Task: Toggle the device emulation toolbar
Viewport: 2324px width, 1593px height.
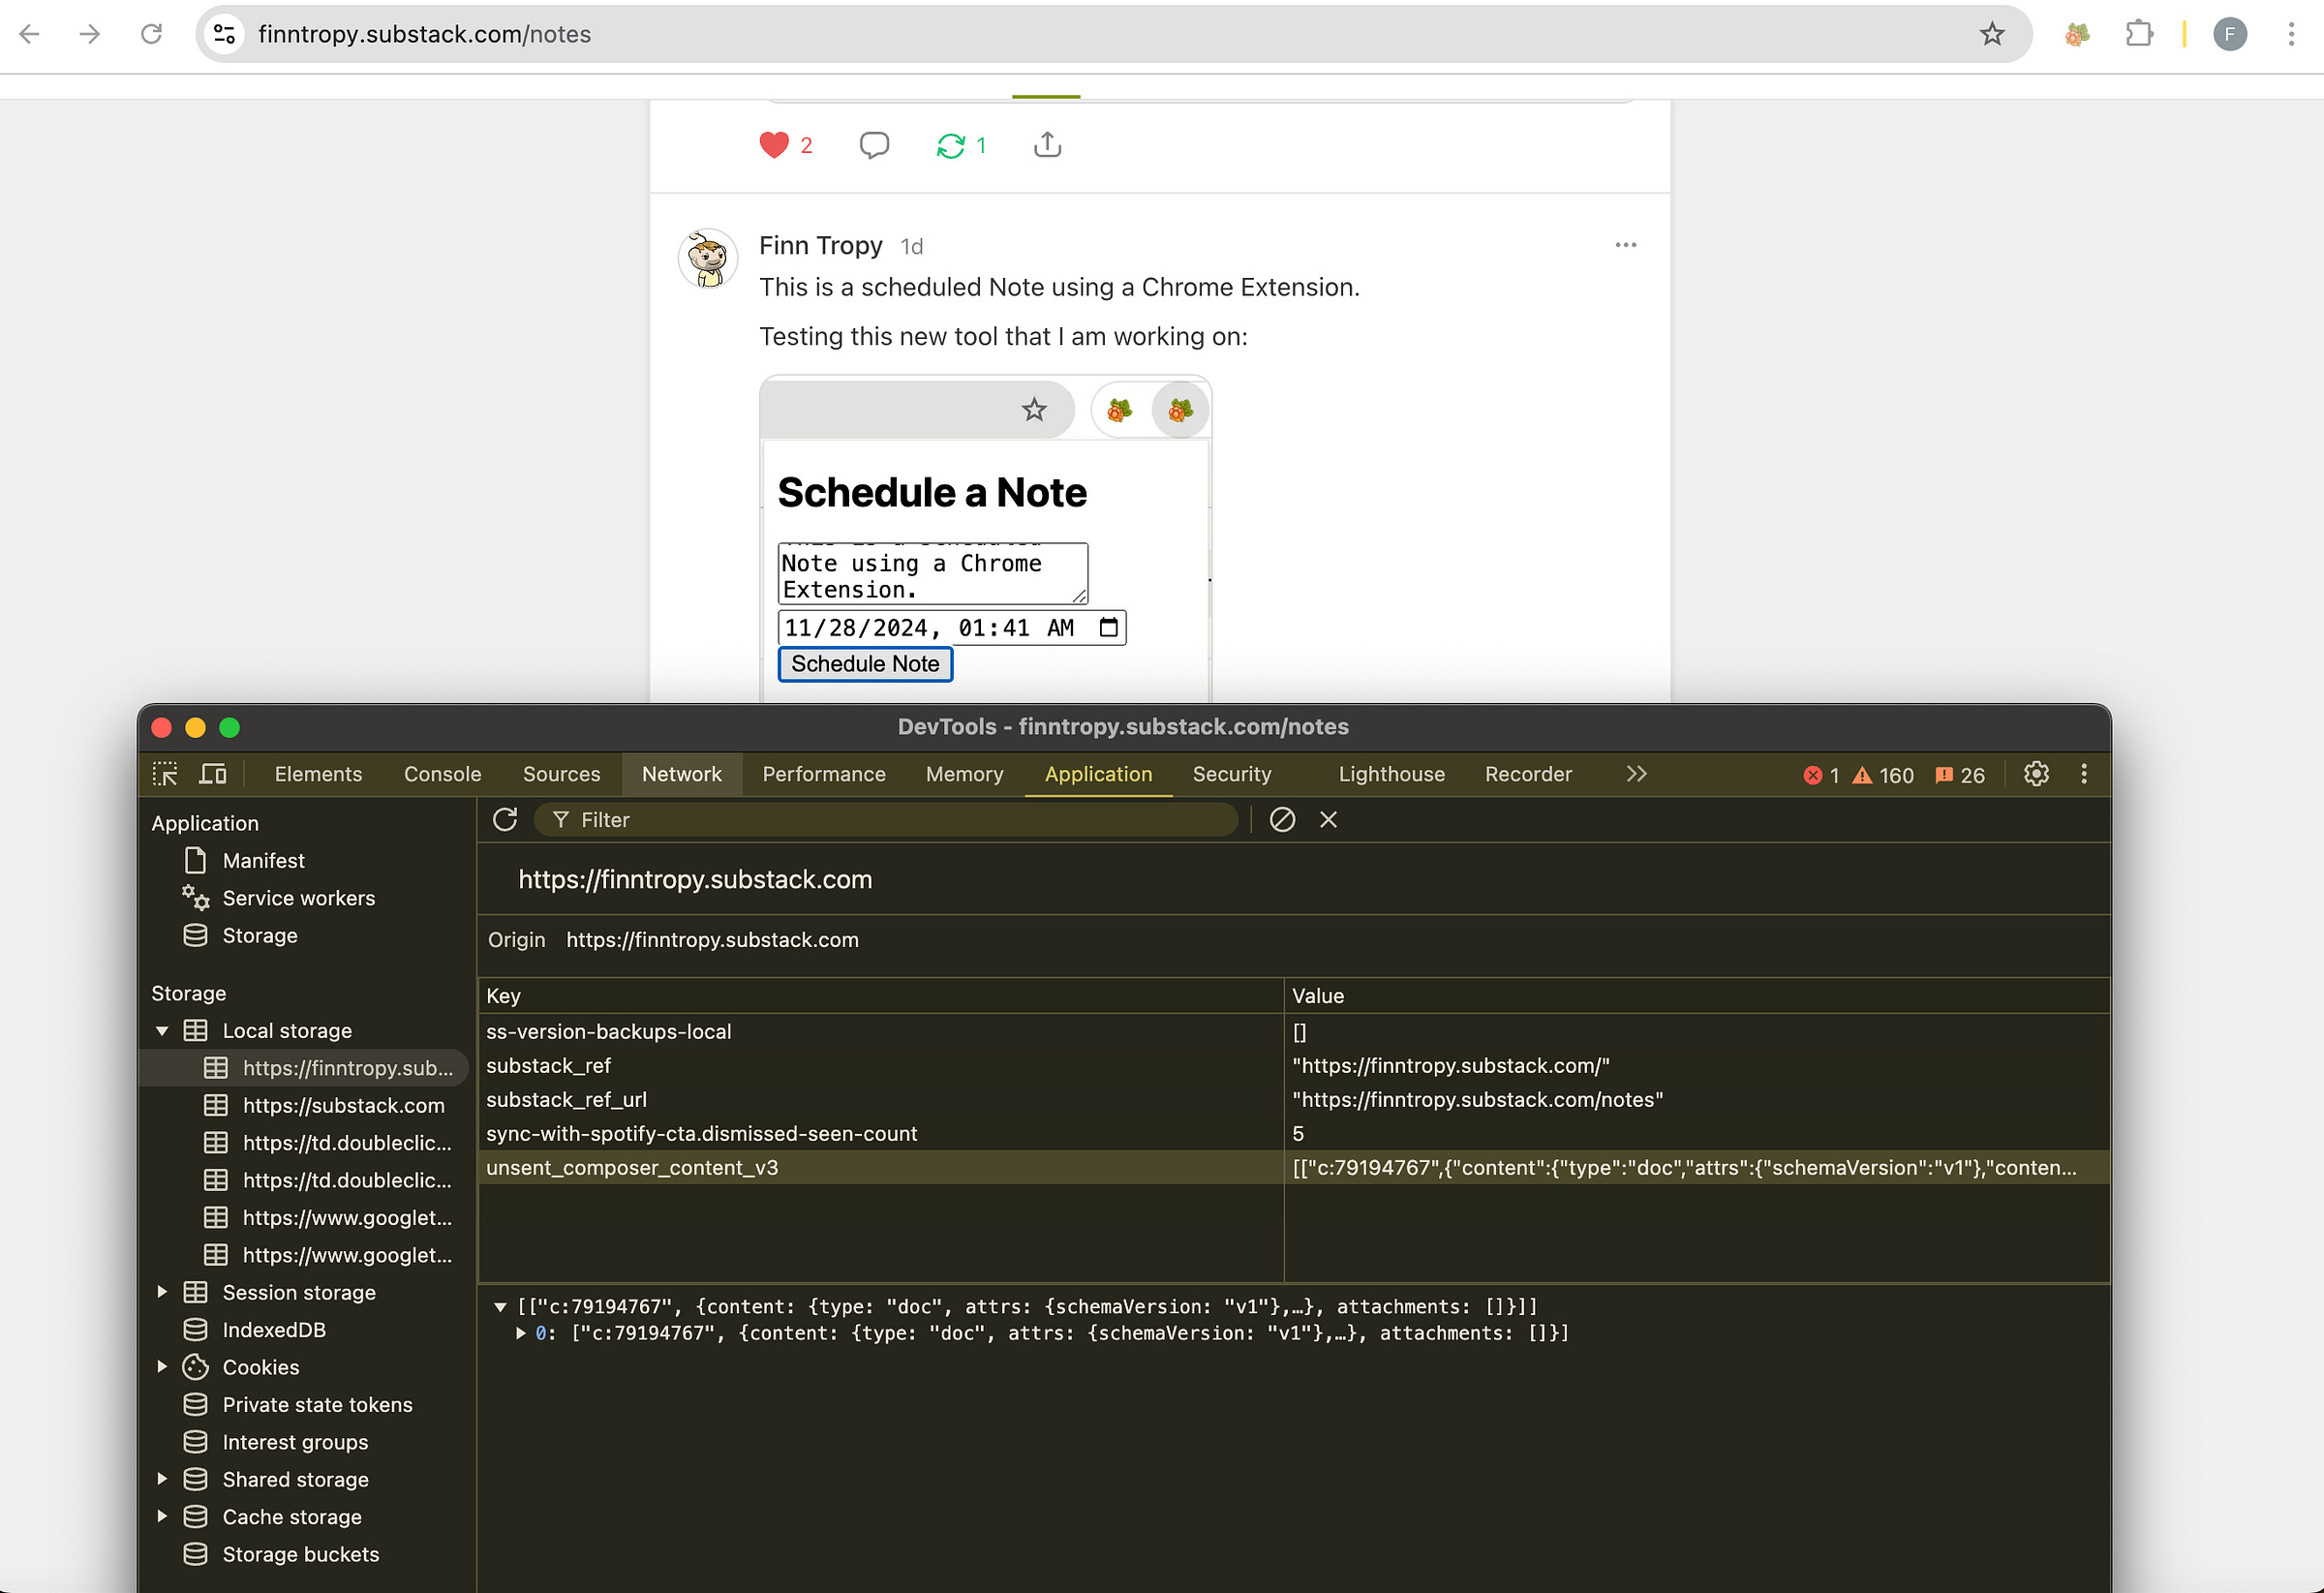Action: coord(212,773)
